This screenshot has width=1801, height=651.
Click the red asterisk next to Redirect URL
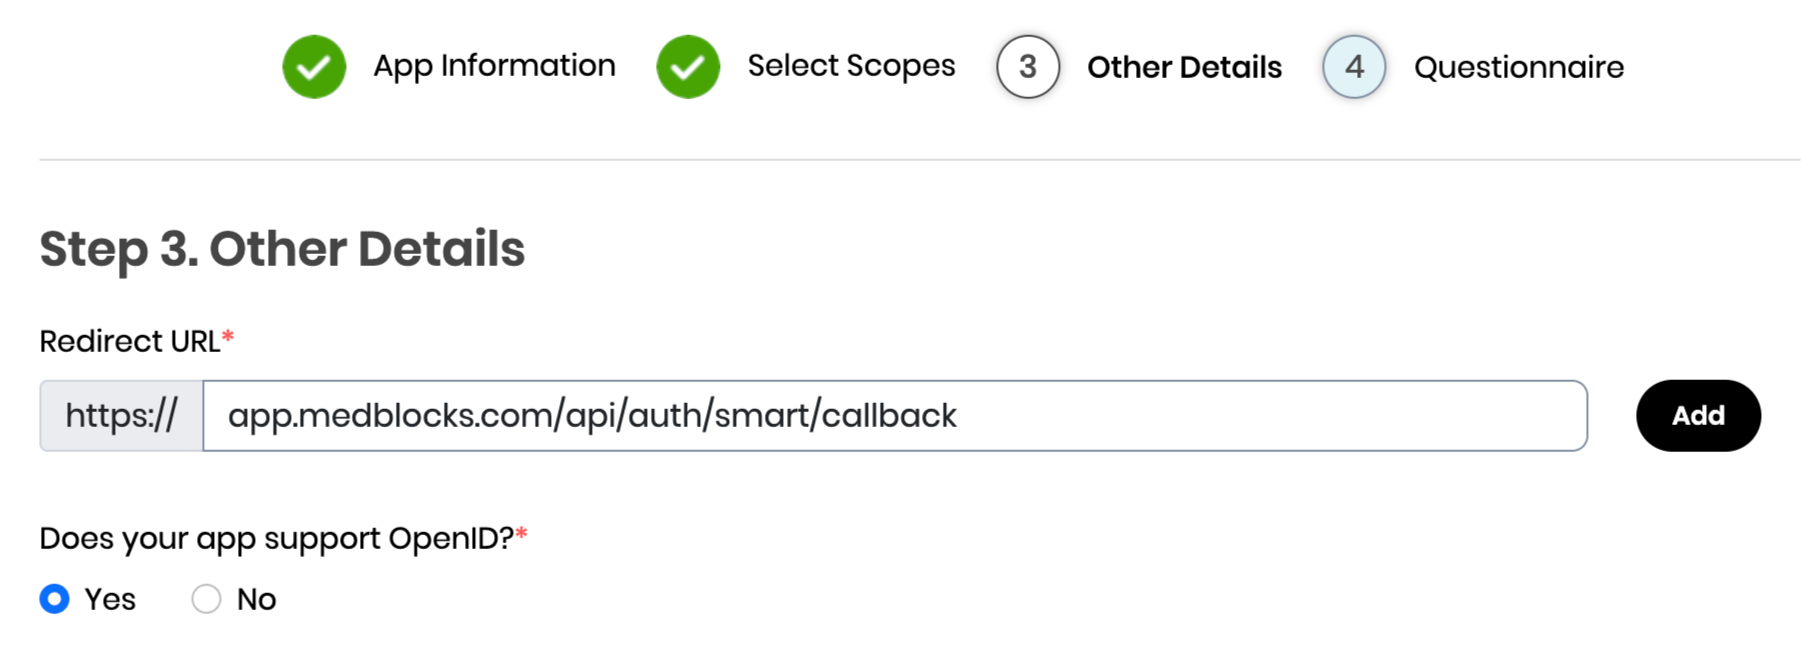tap(228, 337)
